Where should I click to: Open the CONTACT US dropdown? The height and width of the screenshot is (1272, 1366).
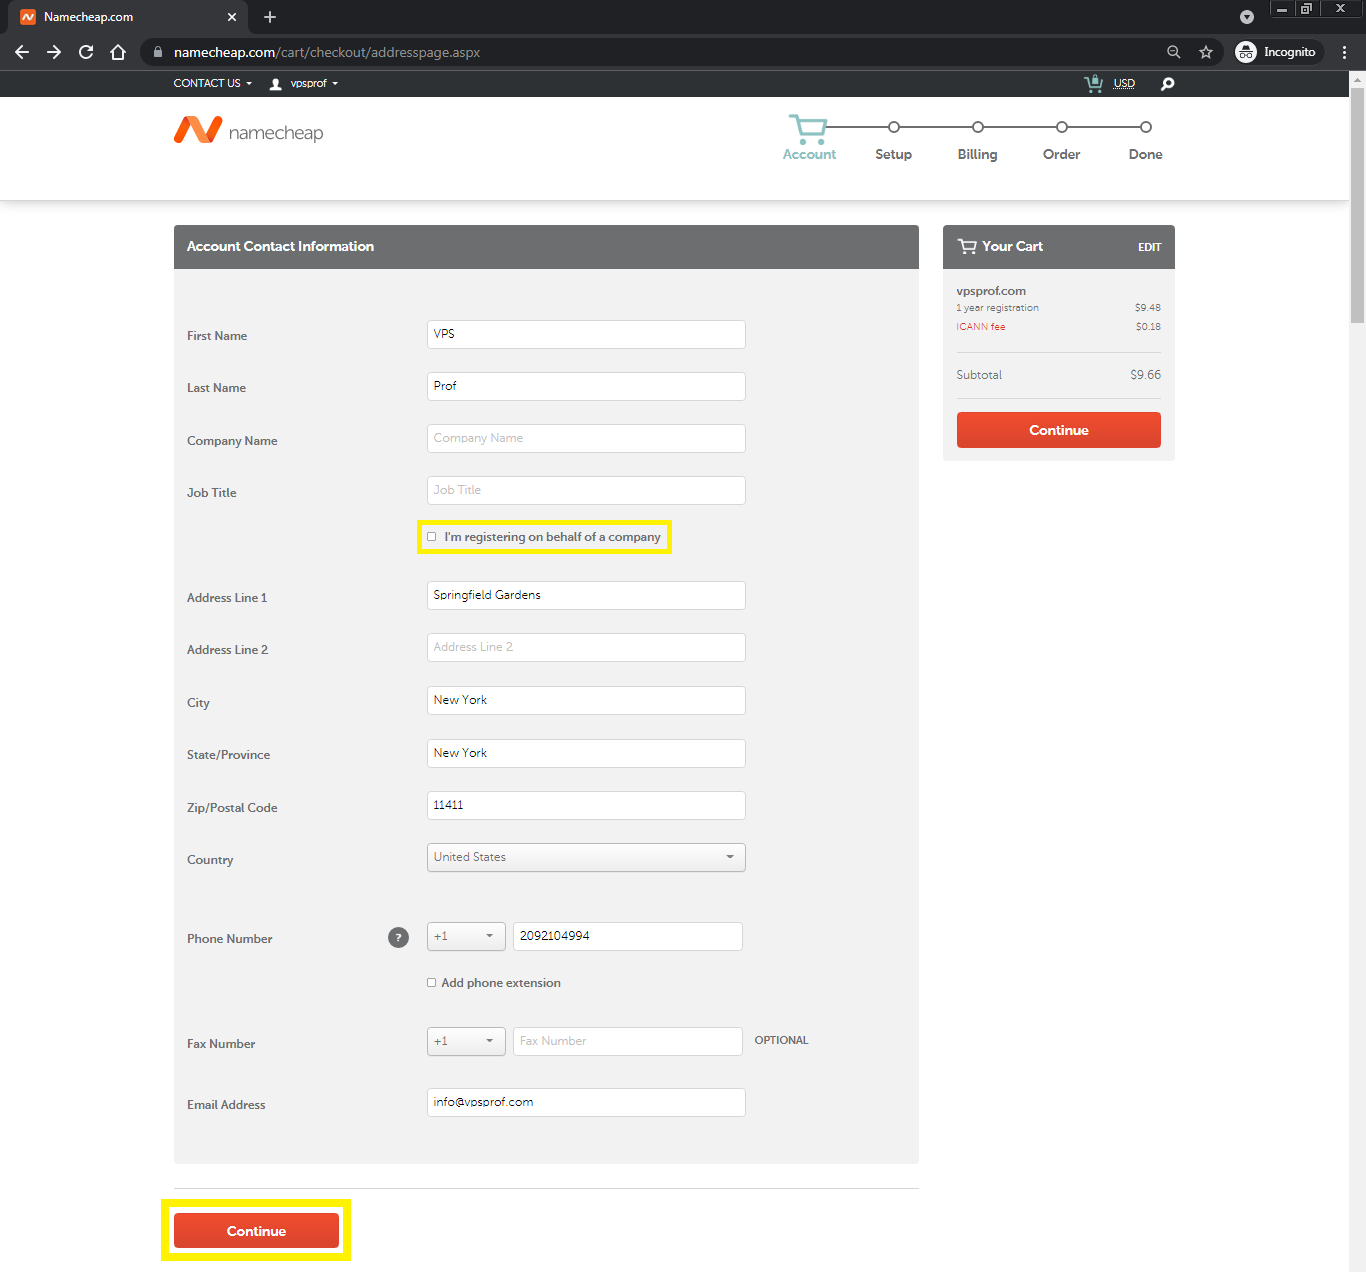tap(212, 83)
